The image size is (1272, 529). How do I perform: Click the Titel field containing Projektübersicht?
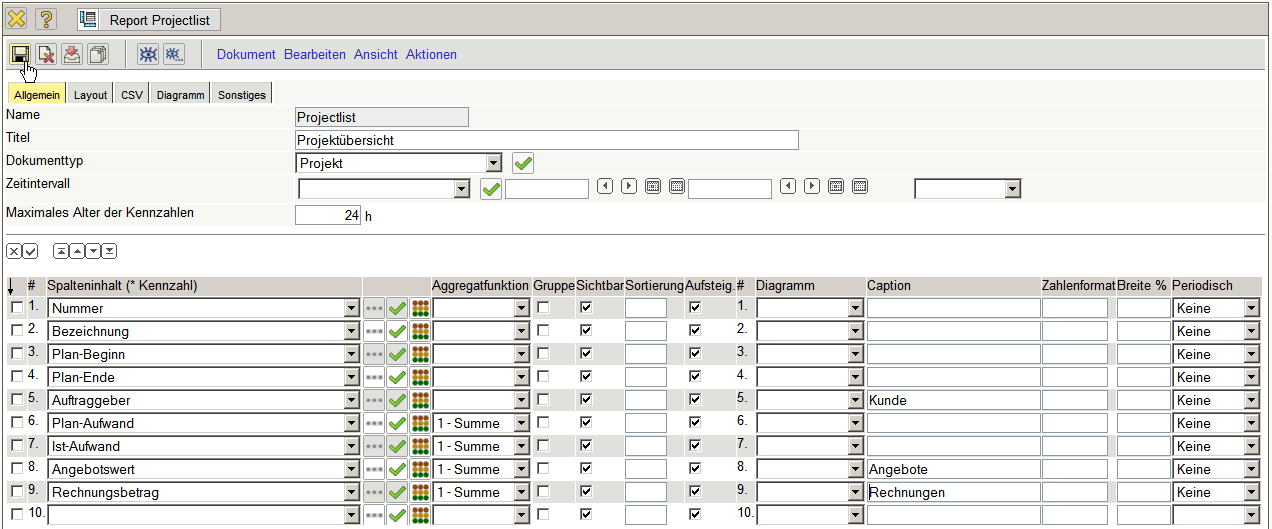coord(546,140)
